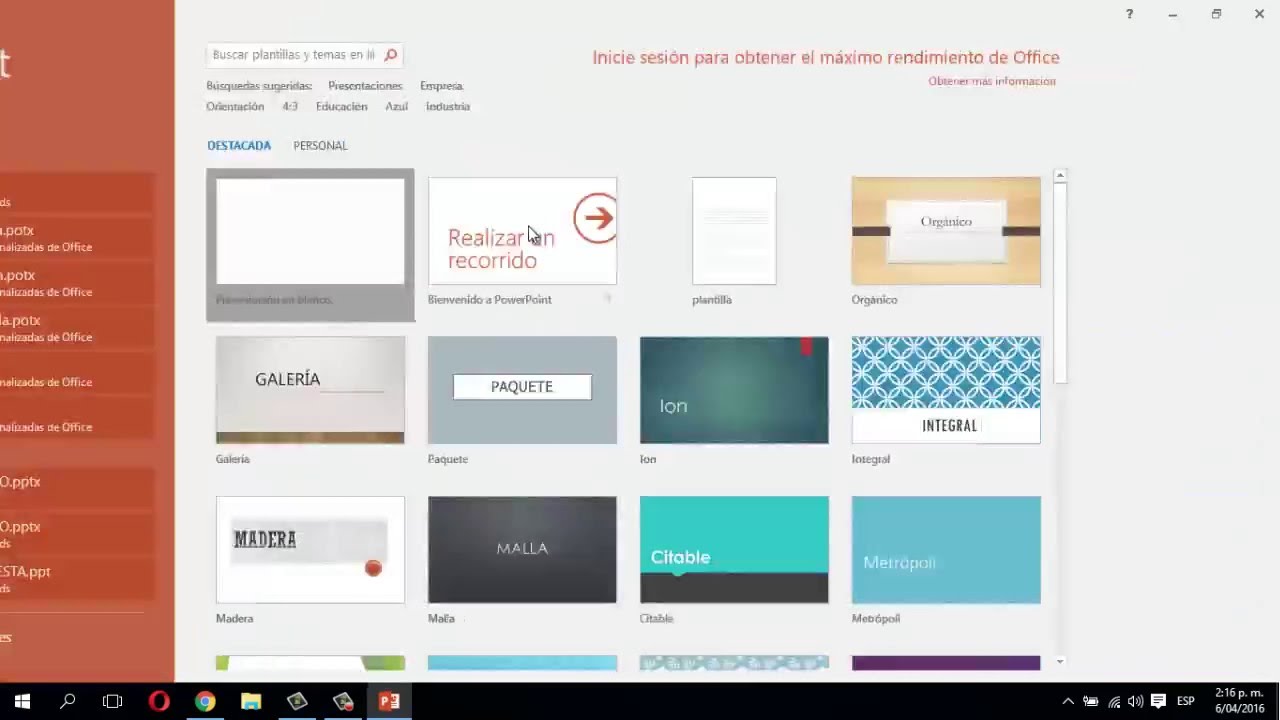Search suggested term Empresa
Screen dimensions: 1280x720
441,86
